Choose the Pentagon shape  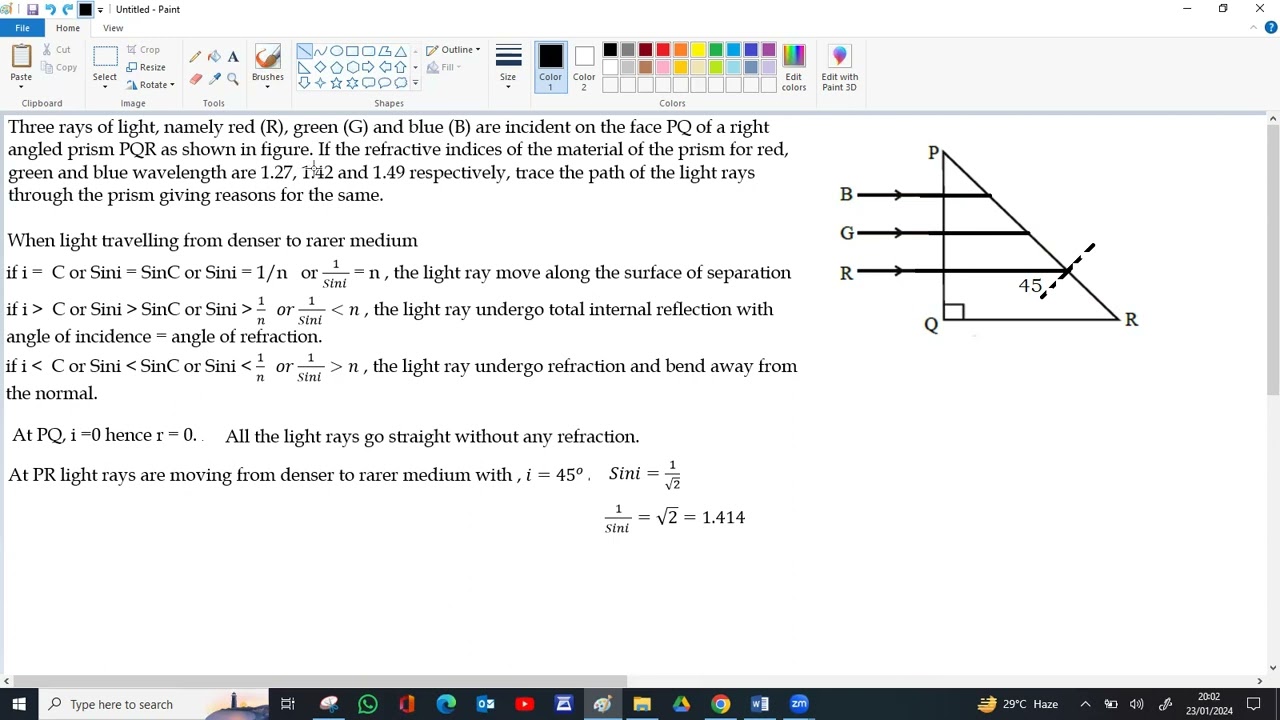tap(336, 67)
